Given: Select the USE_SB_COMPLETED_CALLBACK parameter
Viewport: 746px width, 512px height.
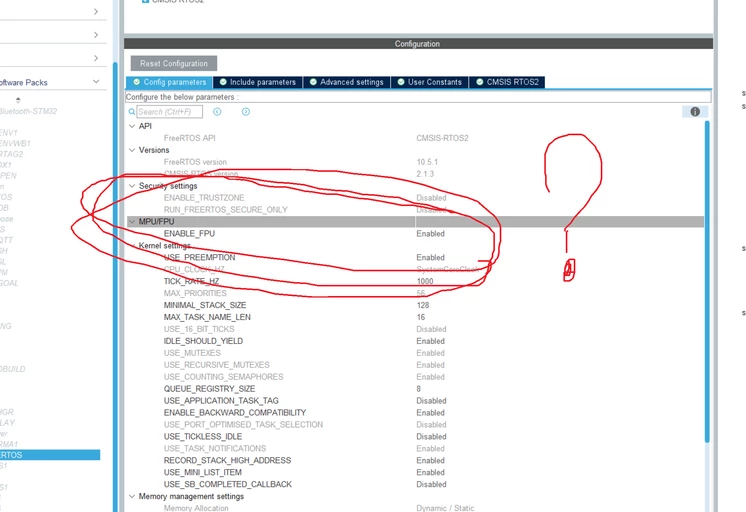Looking at the screenshot, I should click(227, 484).
